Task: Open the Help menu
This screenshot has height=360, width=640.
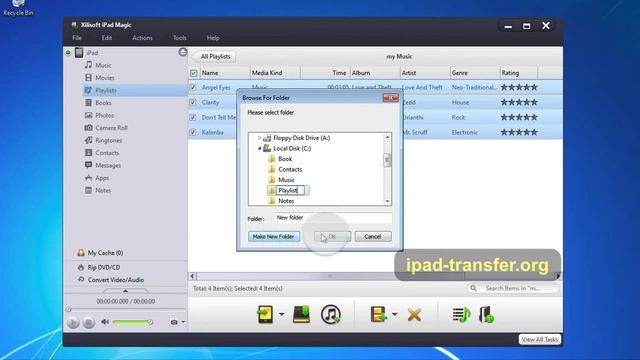Action: click(213, 38)
